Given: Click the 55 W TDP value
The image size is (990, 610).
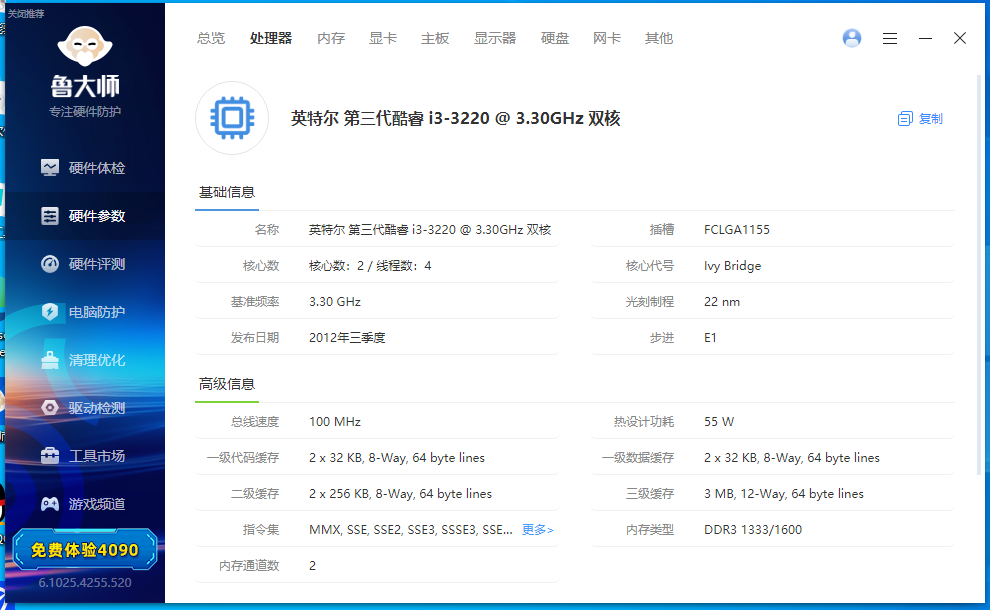Looking at the screenshot, I should coord(719,422).
